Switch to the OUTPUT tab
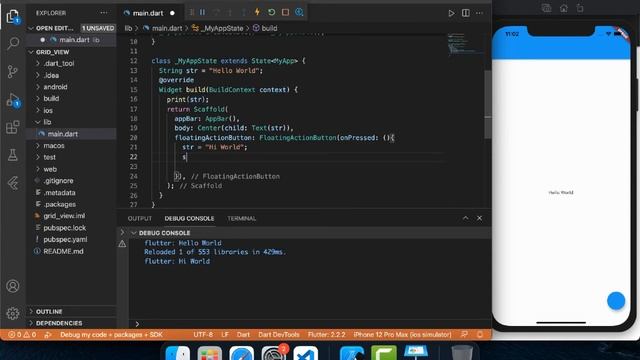The image size is (640, 360). (140, 218)
